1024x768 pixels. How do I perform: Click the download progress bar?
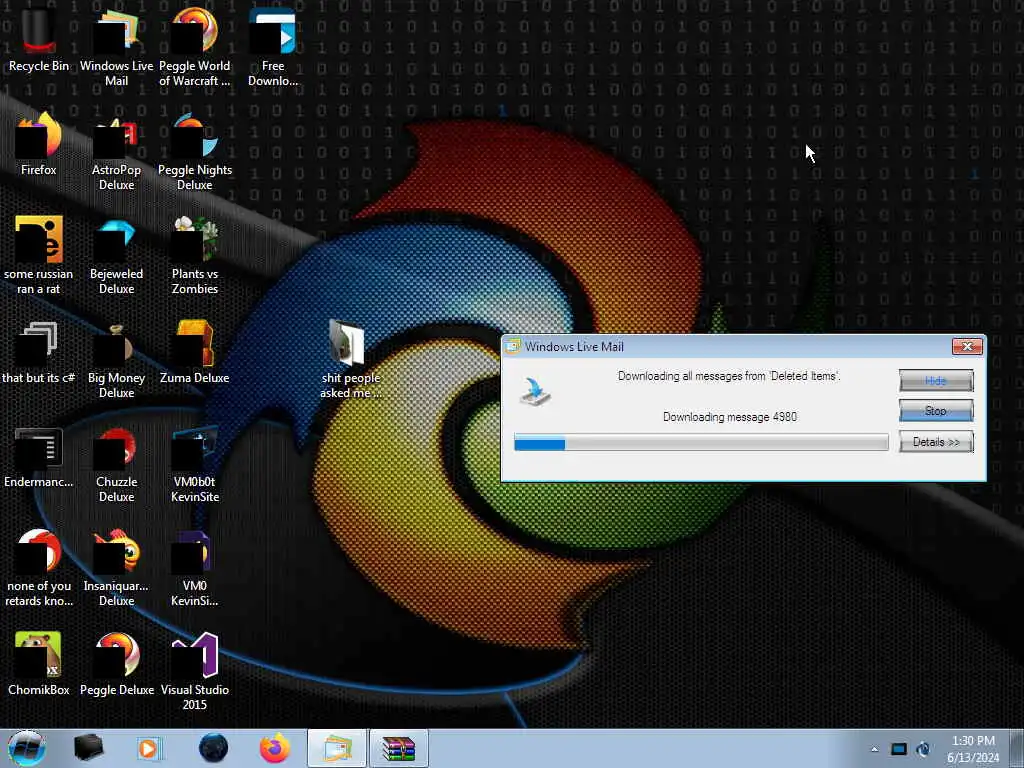point(701,443)
